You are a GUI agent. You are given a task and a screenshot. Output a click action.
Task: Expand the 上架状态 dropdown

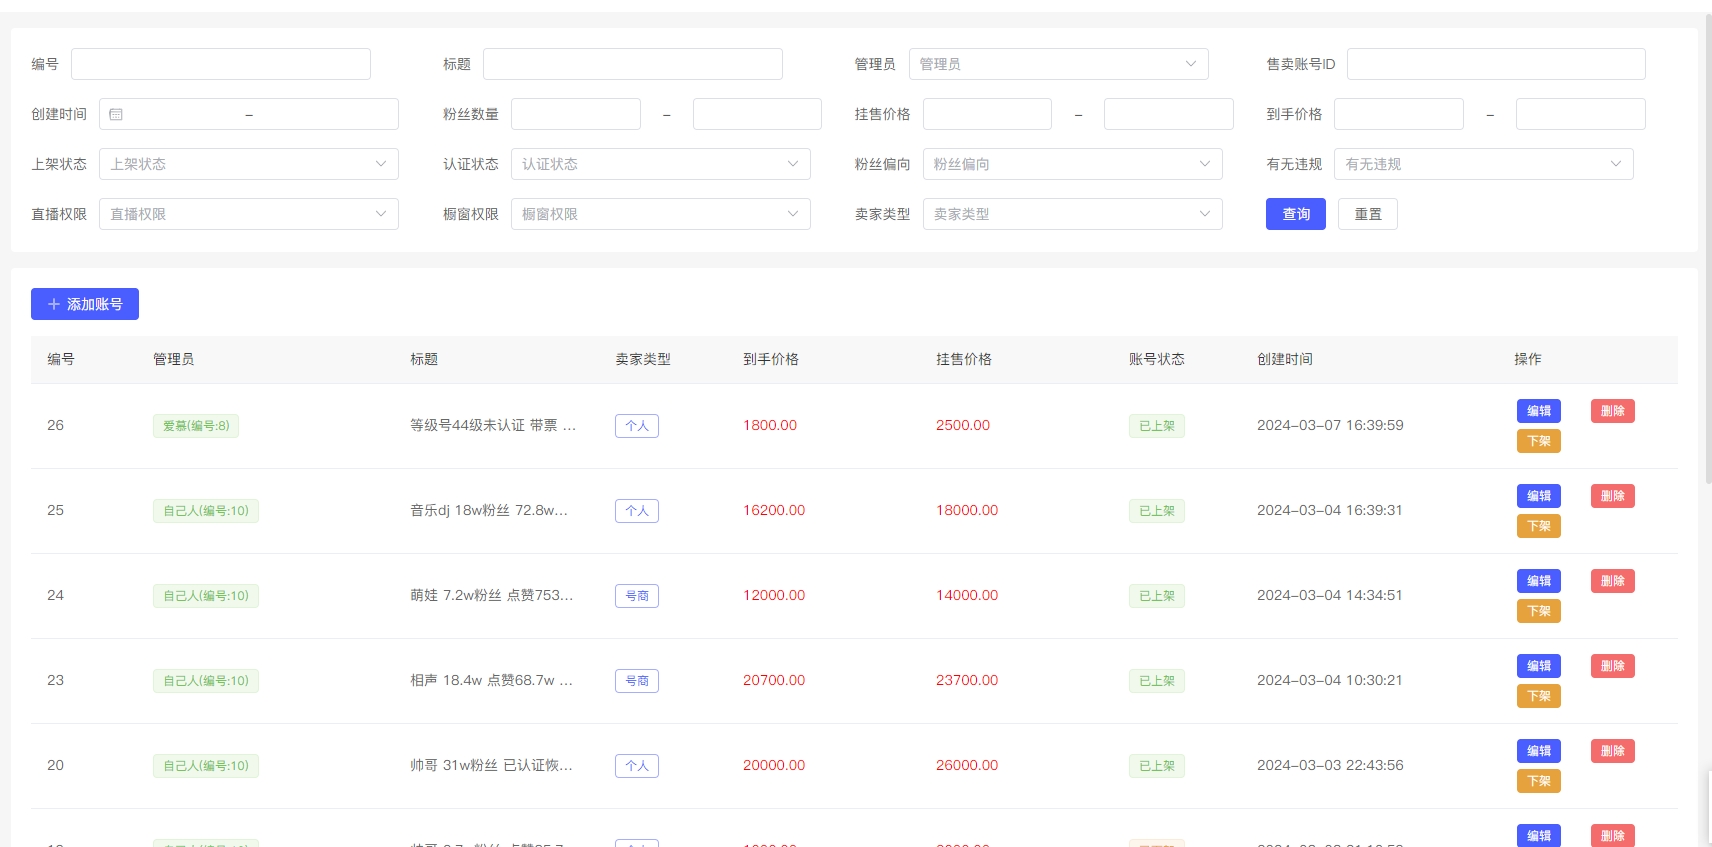[x=248, y=164]
